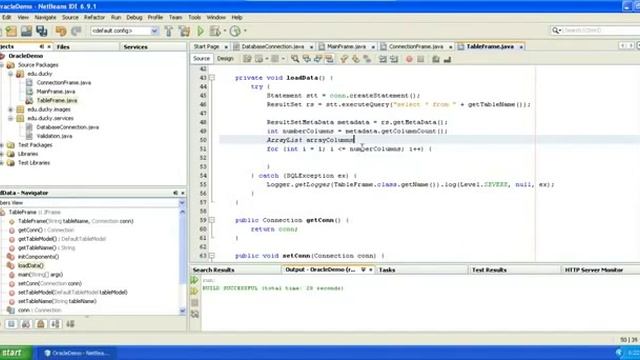Switch to DatabaseConnection.java editor tab
Viewport: 640px width, 360px height.
point(273,47)
